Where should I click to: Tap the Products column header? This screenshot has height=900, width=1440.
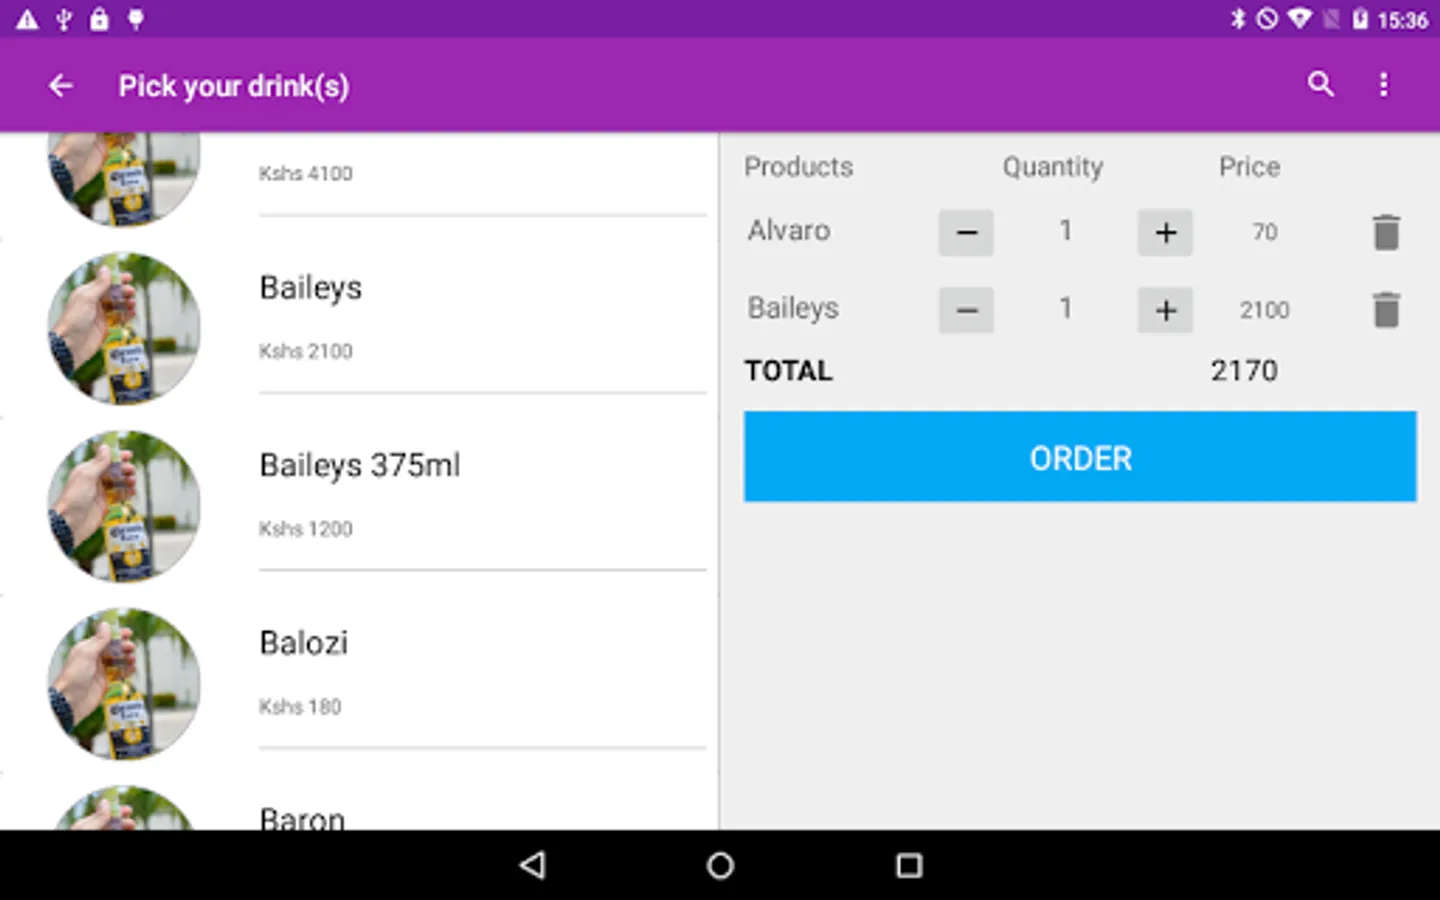point(799,167)
